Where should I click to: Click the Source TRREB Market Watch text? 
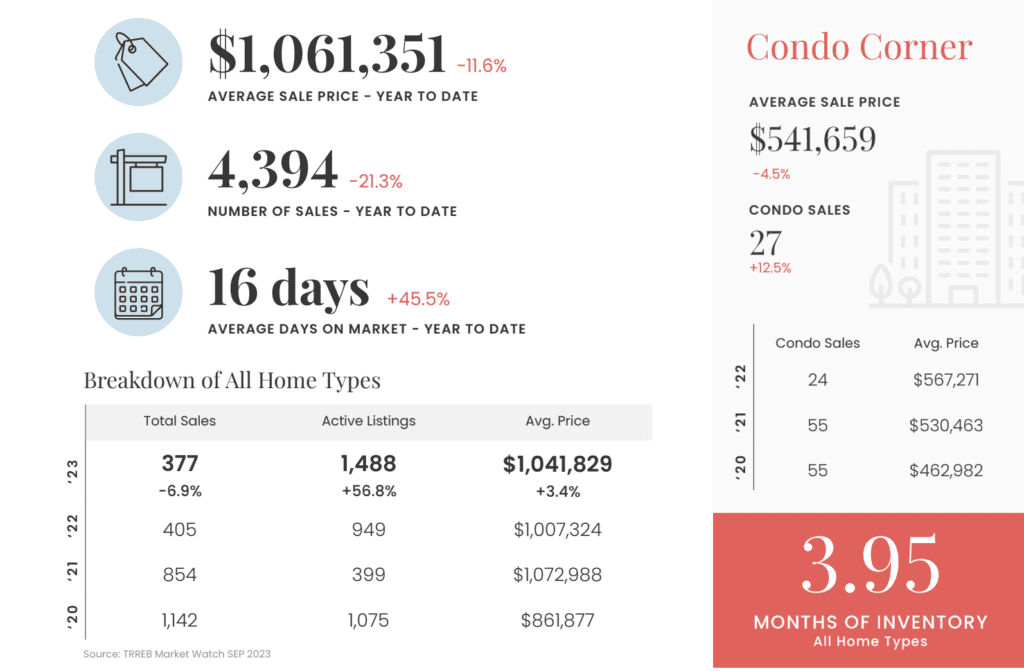tap(176, 653)
